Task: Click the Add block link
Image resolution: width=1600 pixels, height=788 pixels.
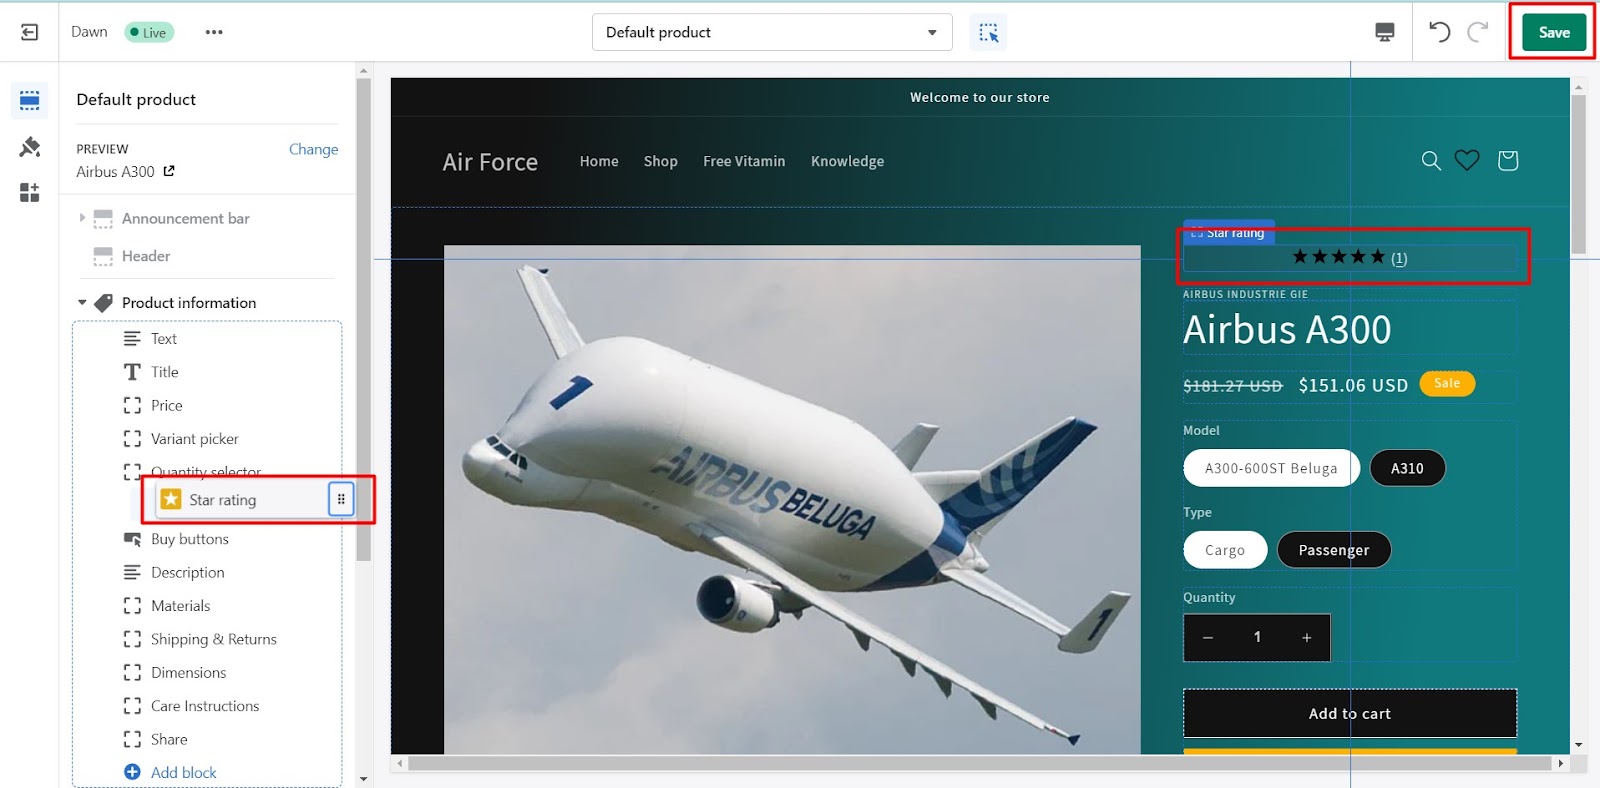Action: click(x=183, y=772)
